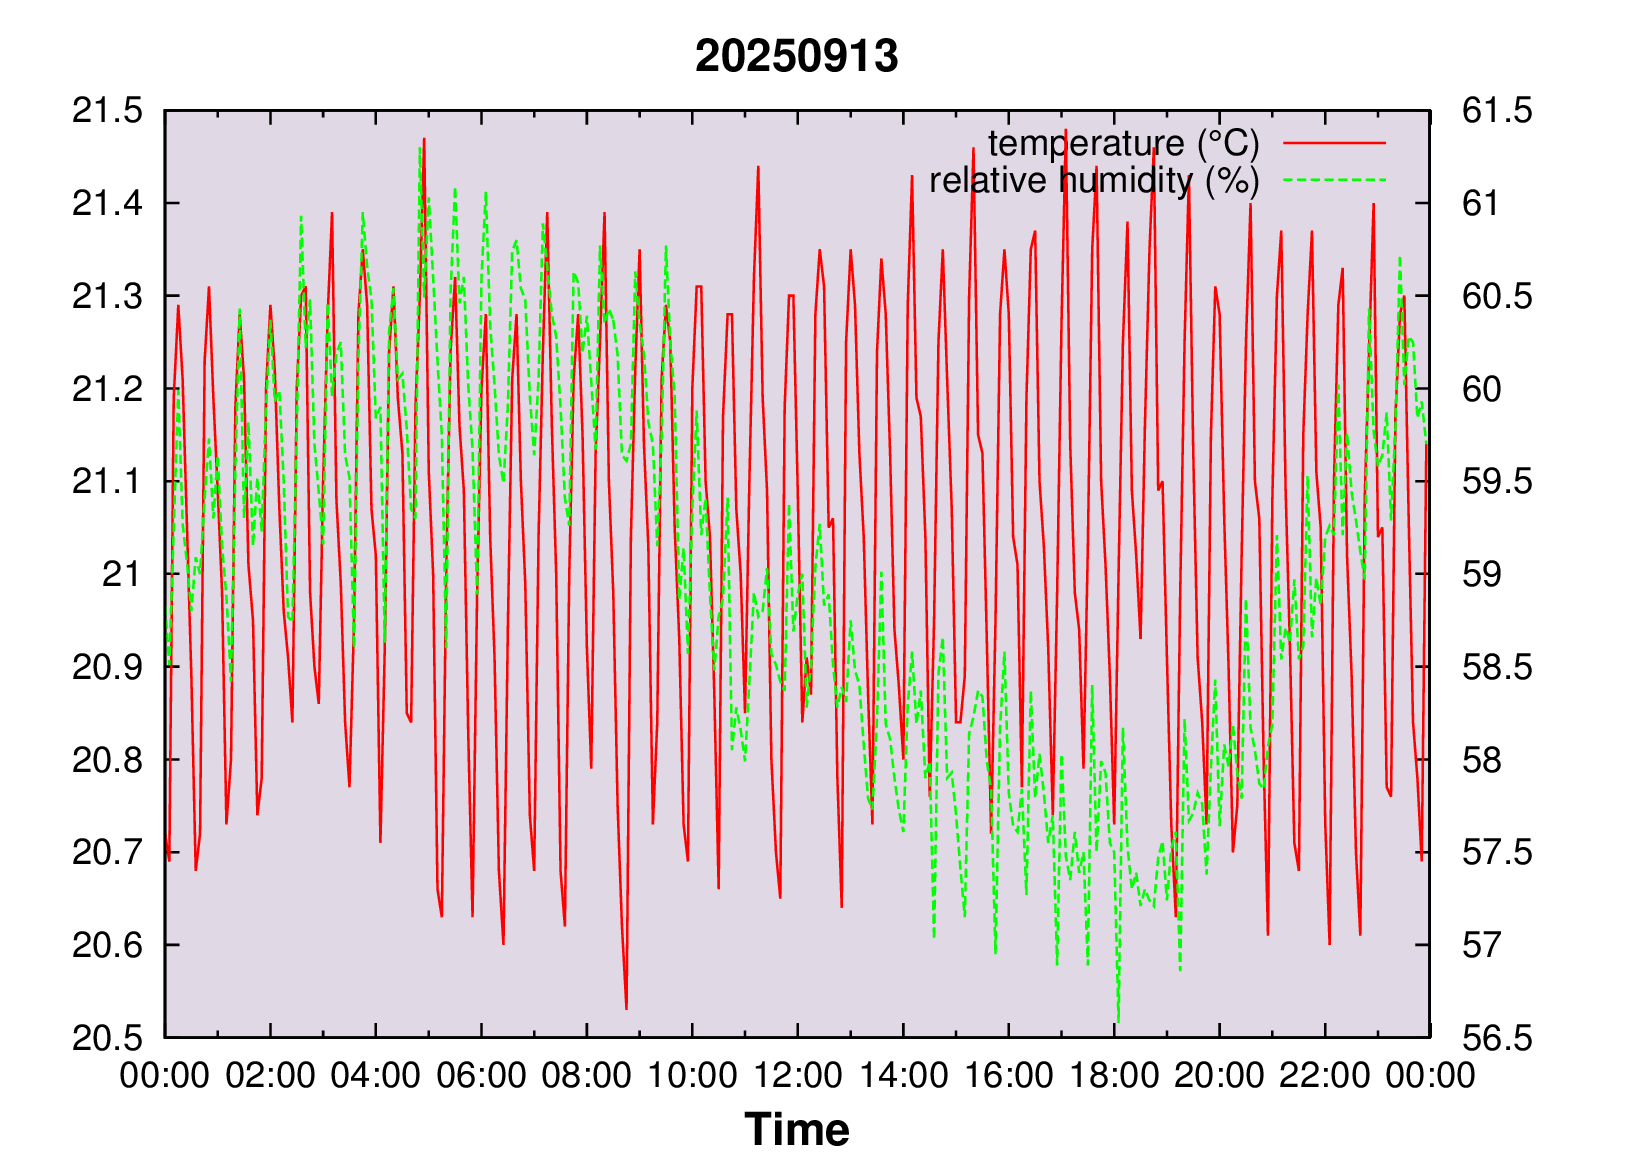Click the 21.5 temperature axis label
This screenshot has width=1650, height=1155.
pos(107,111)
